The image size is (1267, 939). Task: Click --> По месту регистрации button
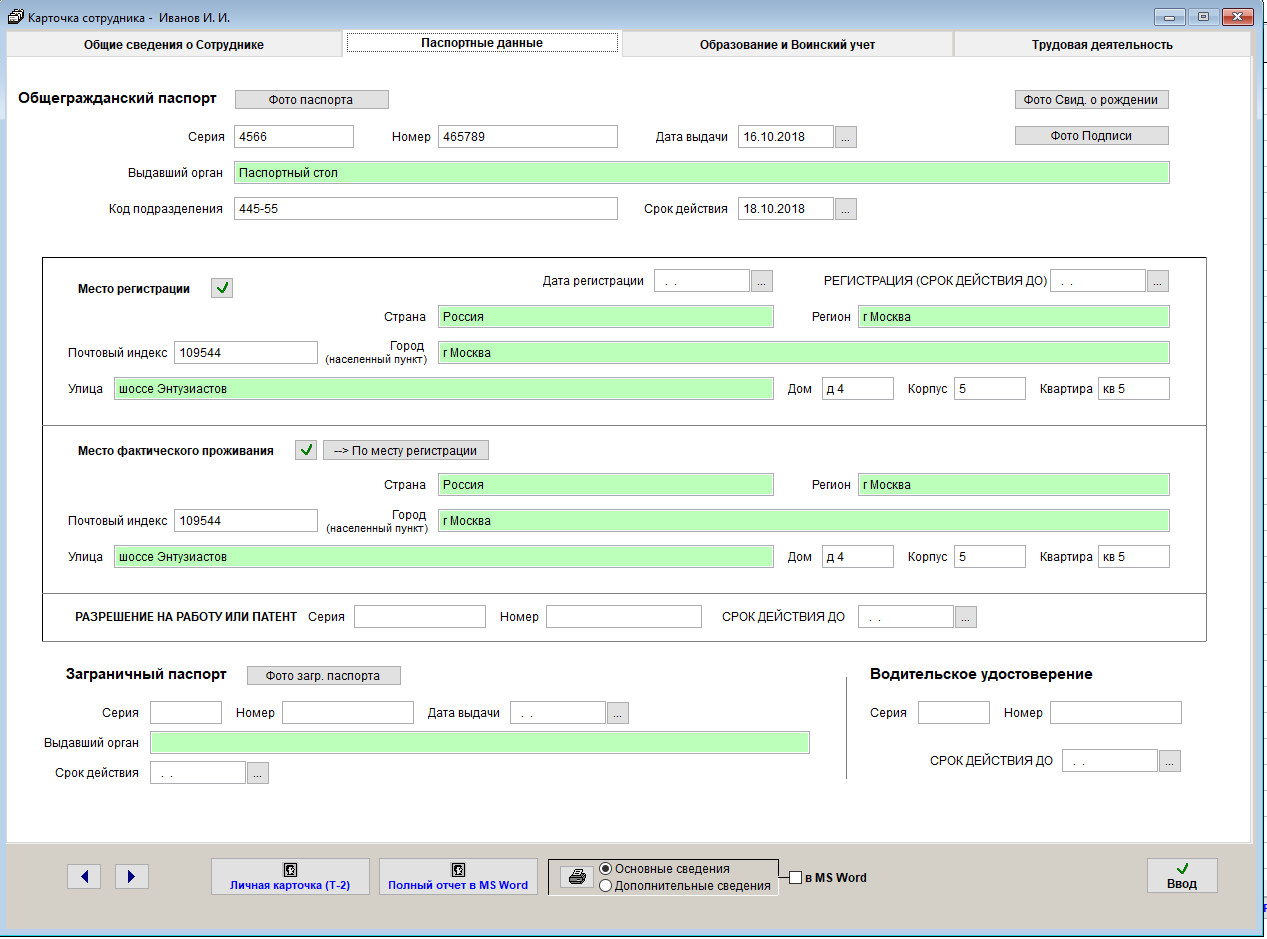(406, 450)
